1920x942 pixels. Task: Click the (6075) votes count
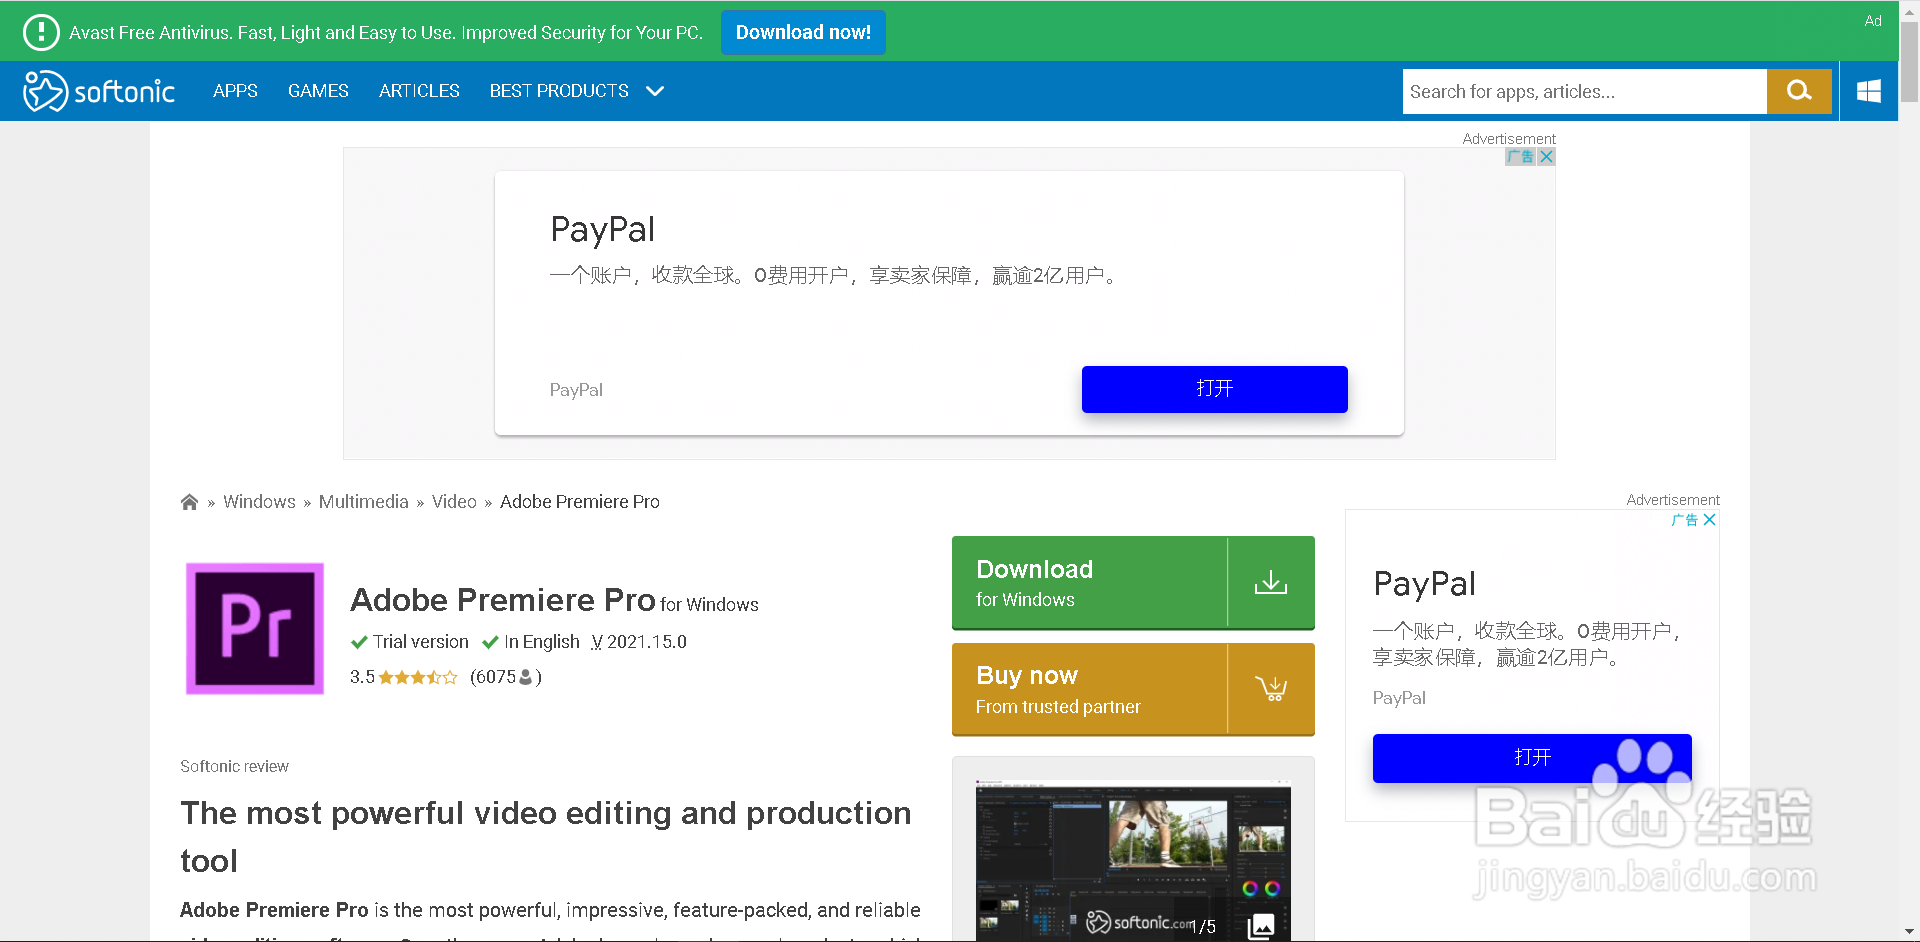[x=506, y=677]
